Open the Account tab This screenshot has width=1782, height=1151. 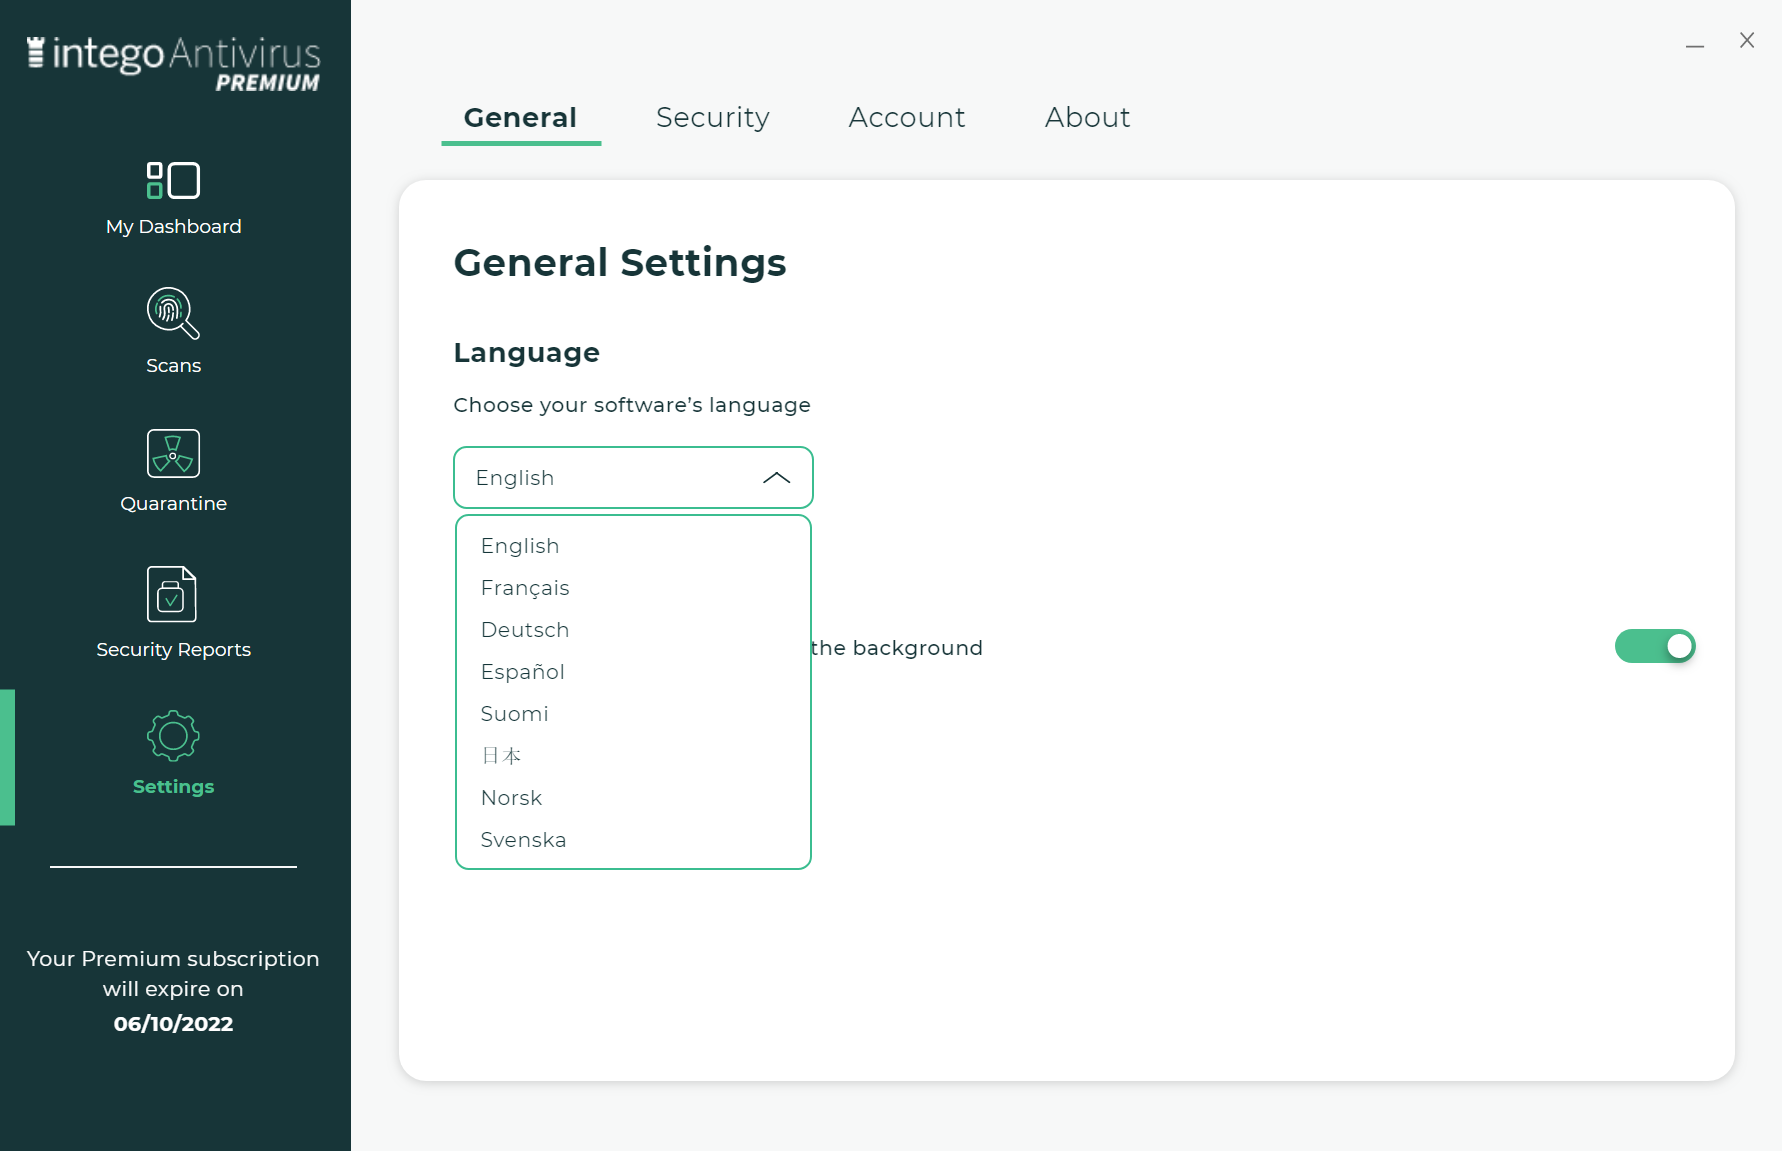point(907,118)
